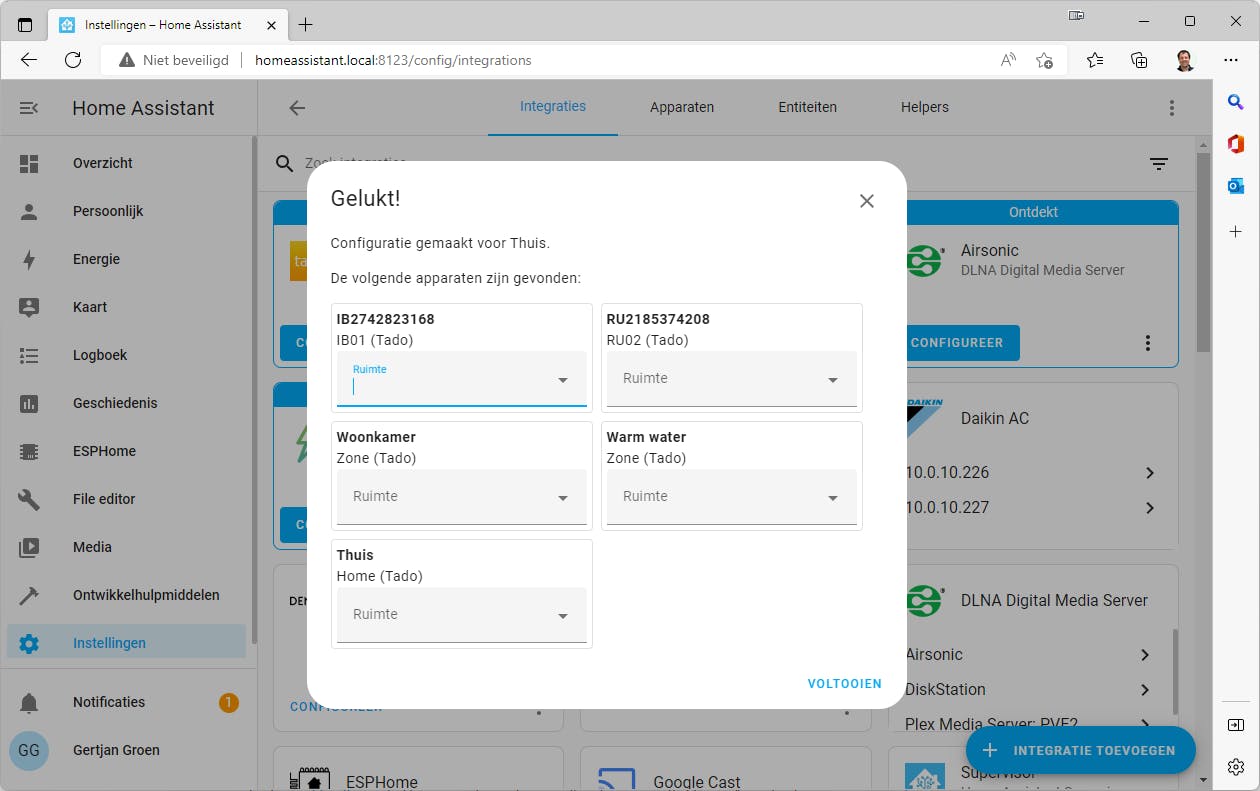Switch to the Entiteiten tab

coord(808,107)
